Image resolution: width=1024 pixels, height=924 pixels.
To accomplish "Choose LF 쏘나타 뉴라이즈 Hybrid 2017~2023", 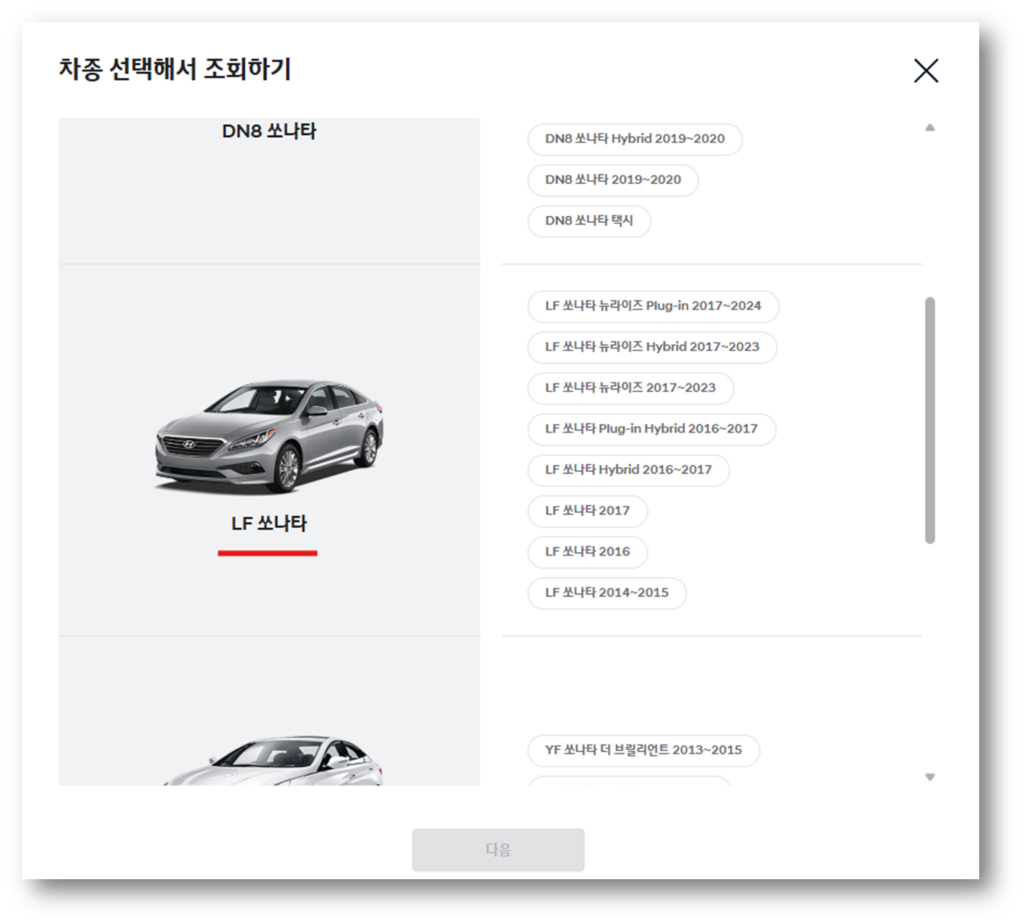I will 651,347.
